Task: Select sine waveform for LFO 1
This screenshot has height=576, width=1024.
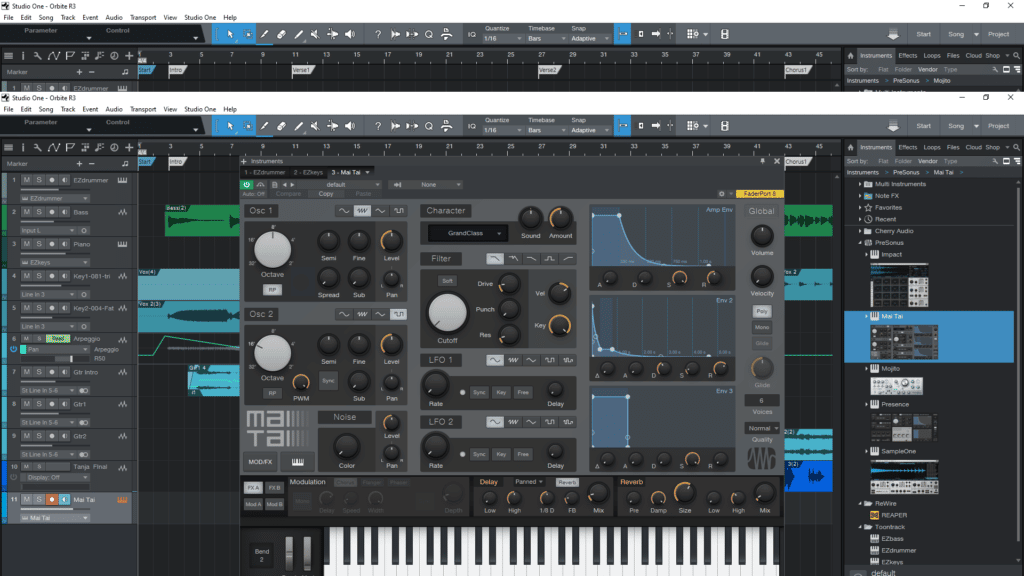Action: tap(495, 360)
